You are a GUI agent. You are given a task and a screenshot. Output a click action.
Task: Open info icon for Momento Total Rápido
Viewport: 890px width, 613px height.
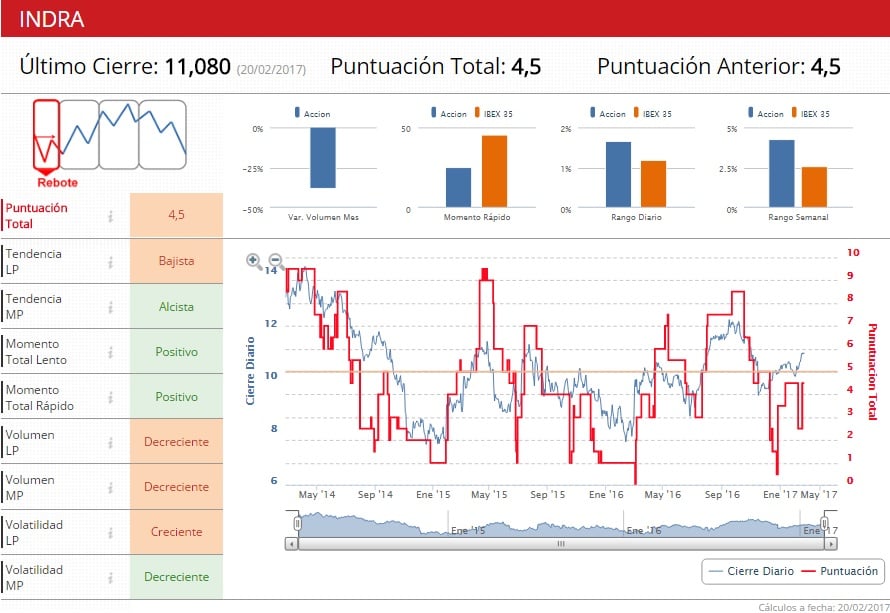click(x=111, y=397)
